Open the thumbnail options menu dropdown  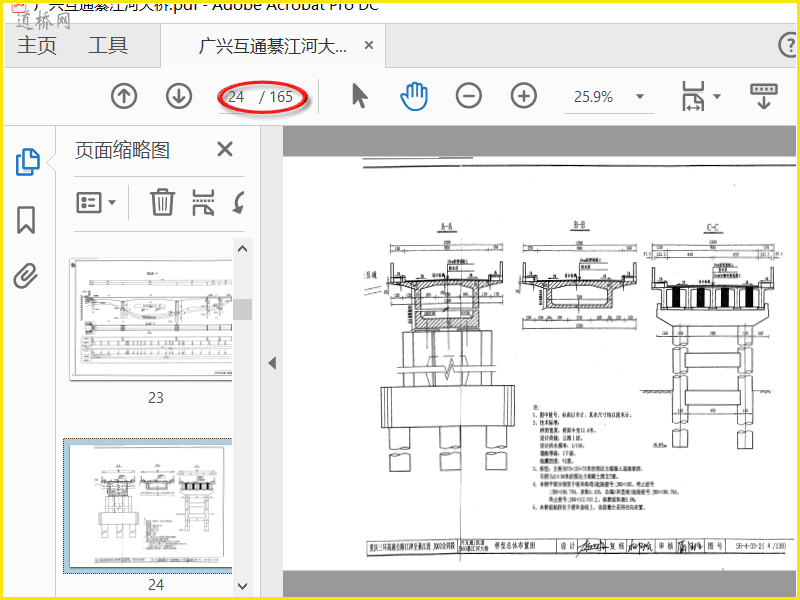96,203
